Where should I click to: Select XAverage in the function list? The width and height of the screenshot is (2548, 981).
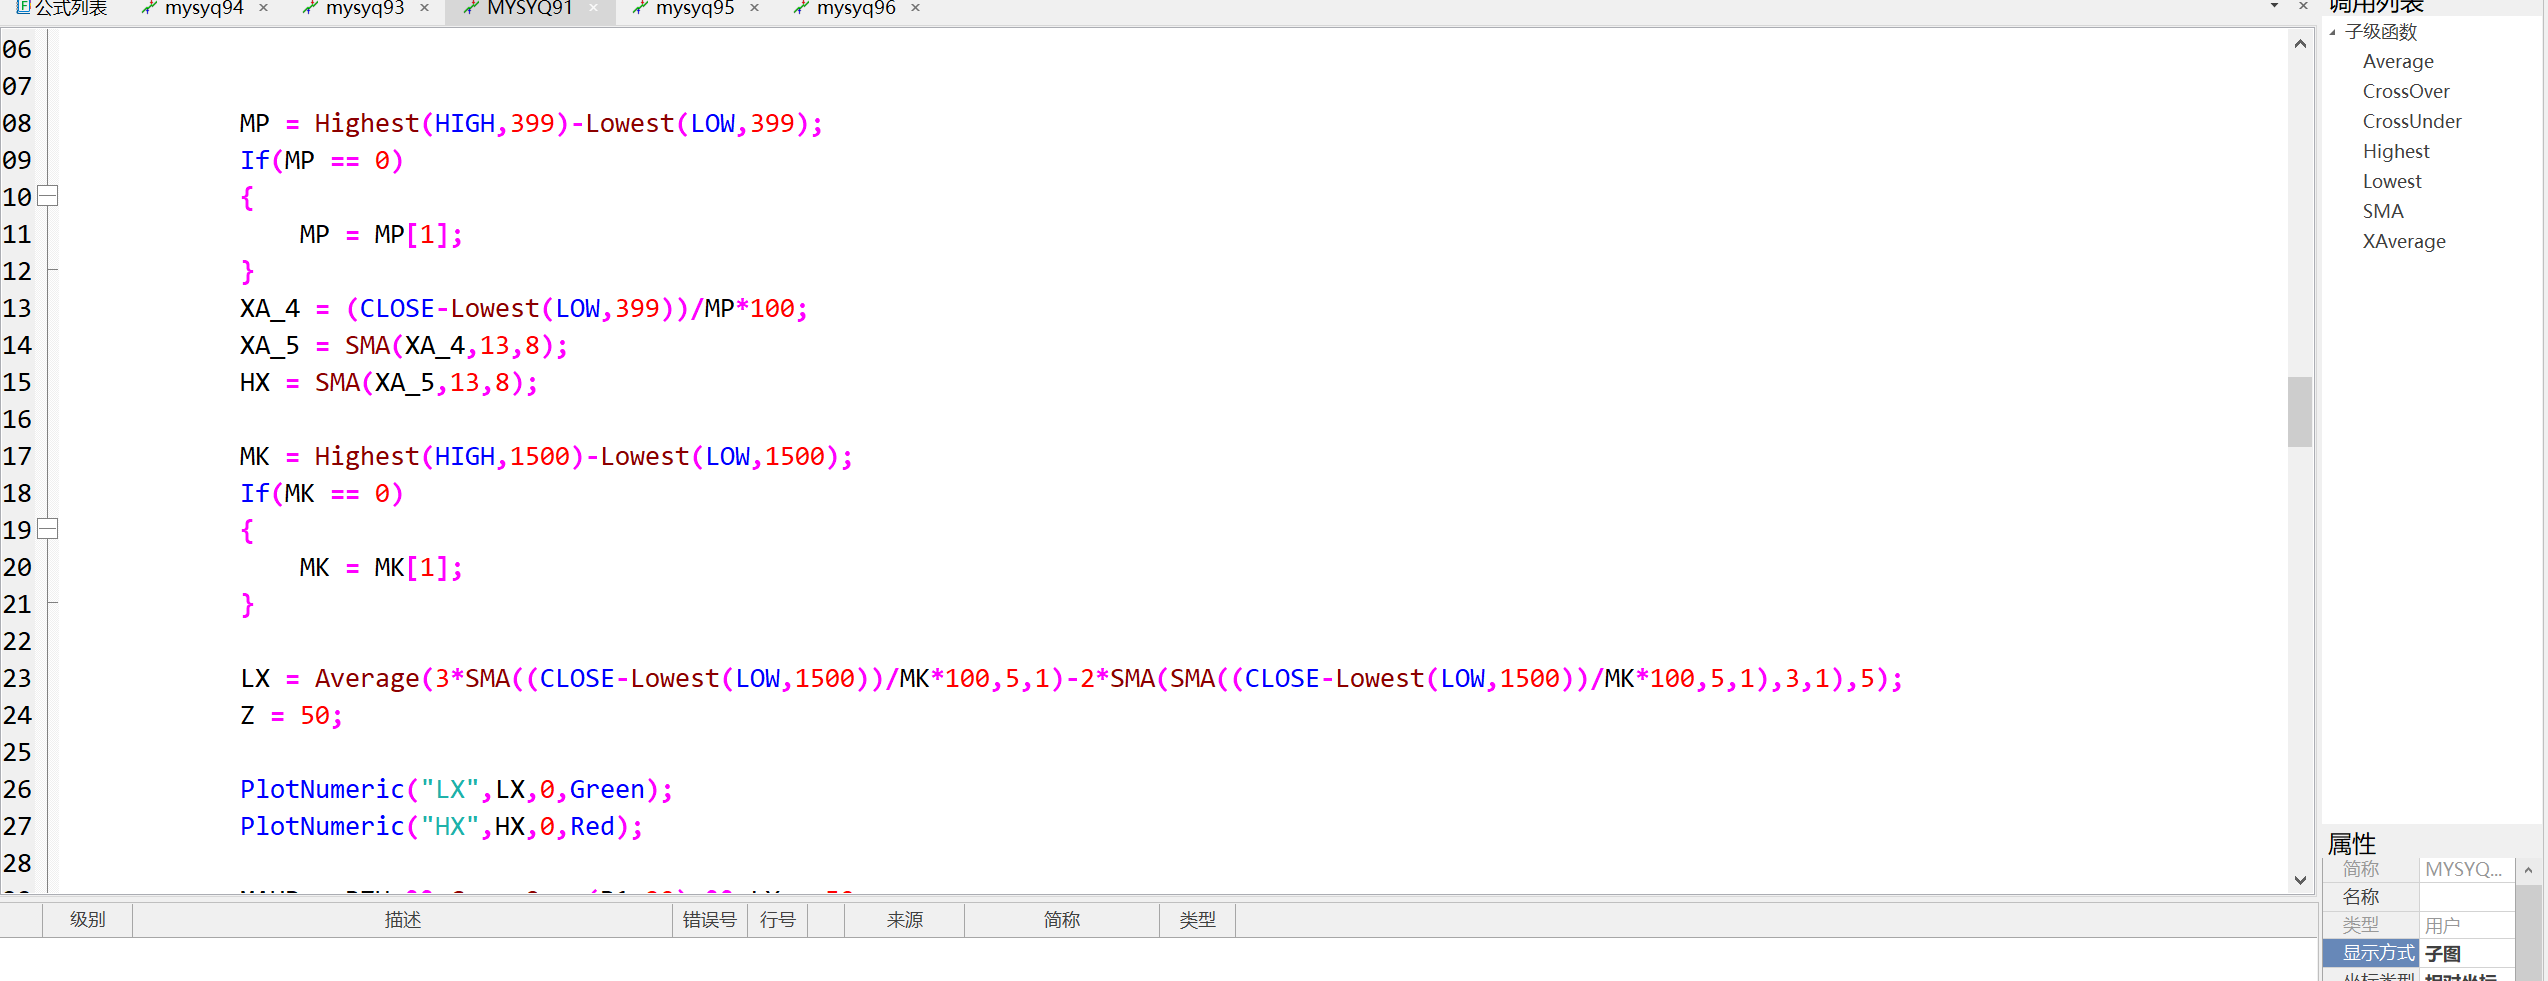(x=2403, y=242)
